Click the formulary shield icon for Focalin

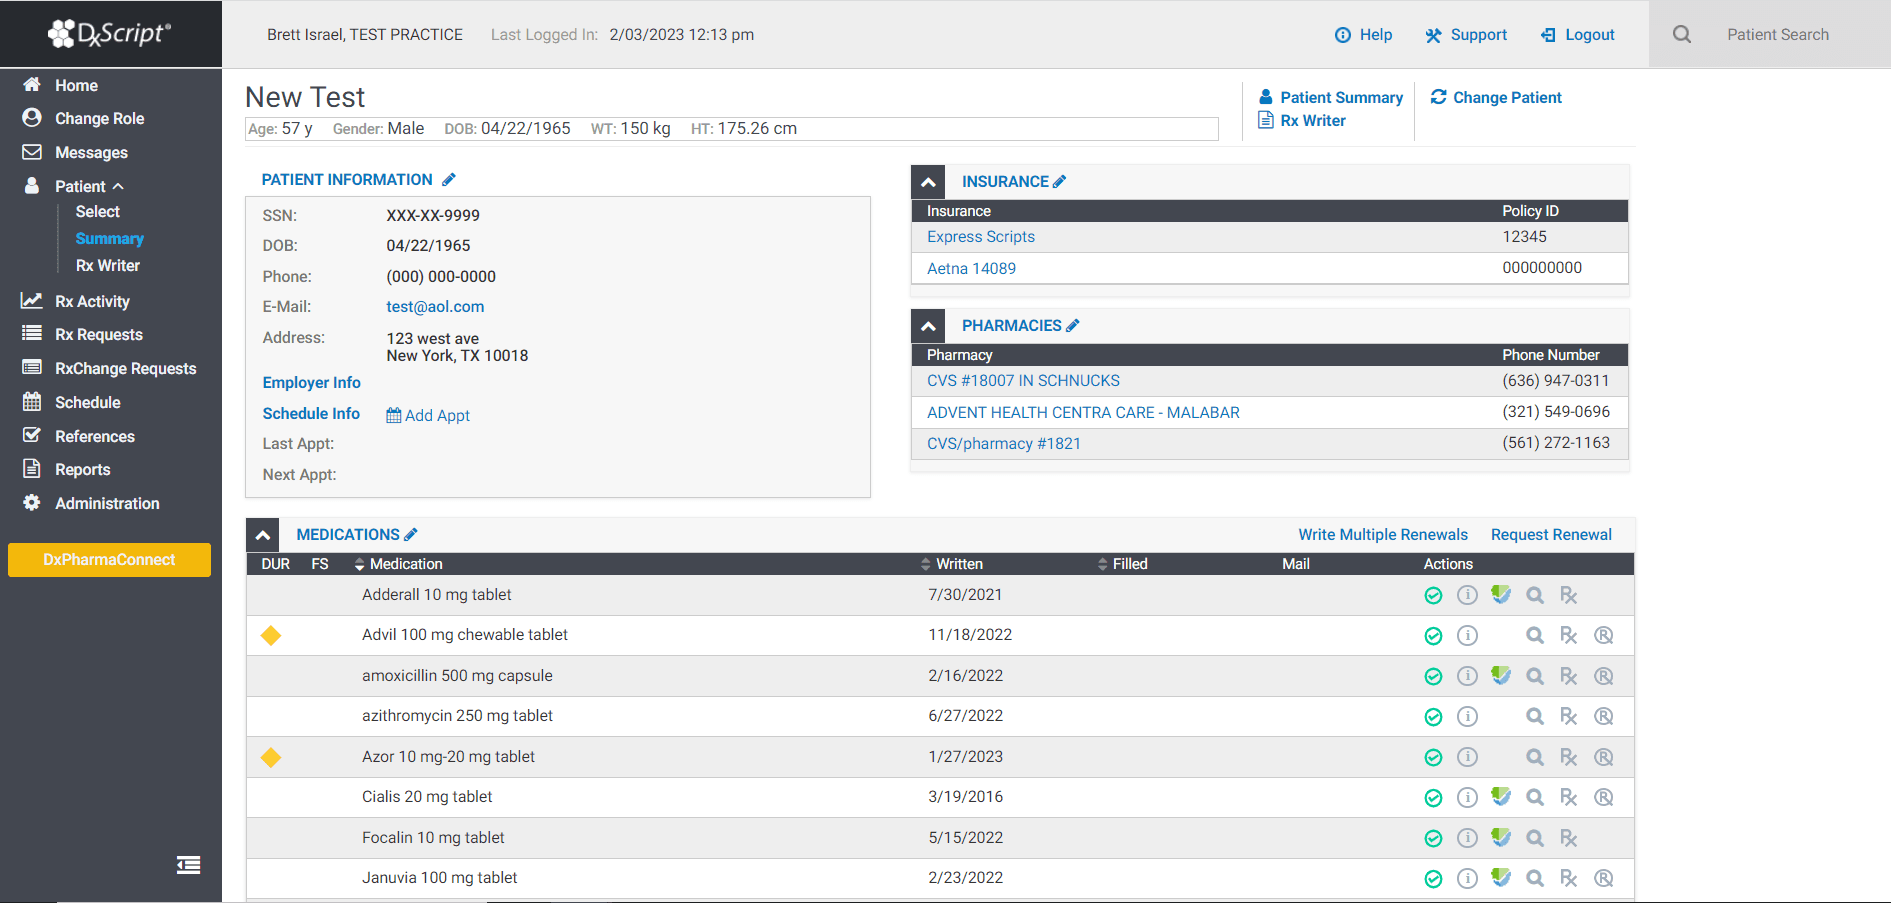(x=1501, y=838)
